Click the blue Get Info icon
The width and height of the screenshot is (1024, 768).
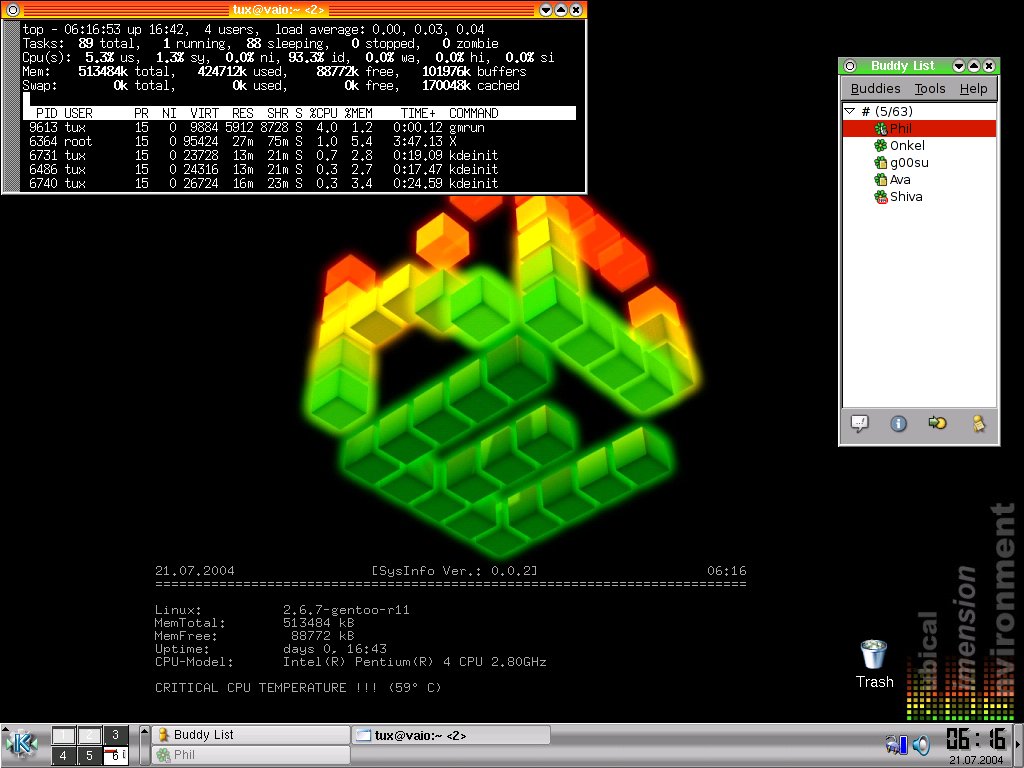[x=898, y=423]
